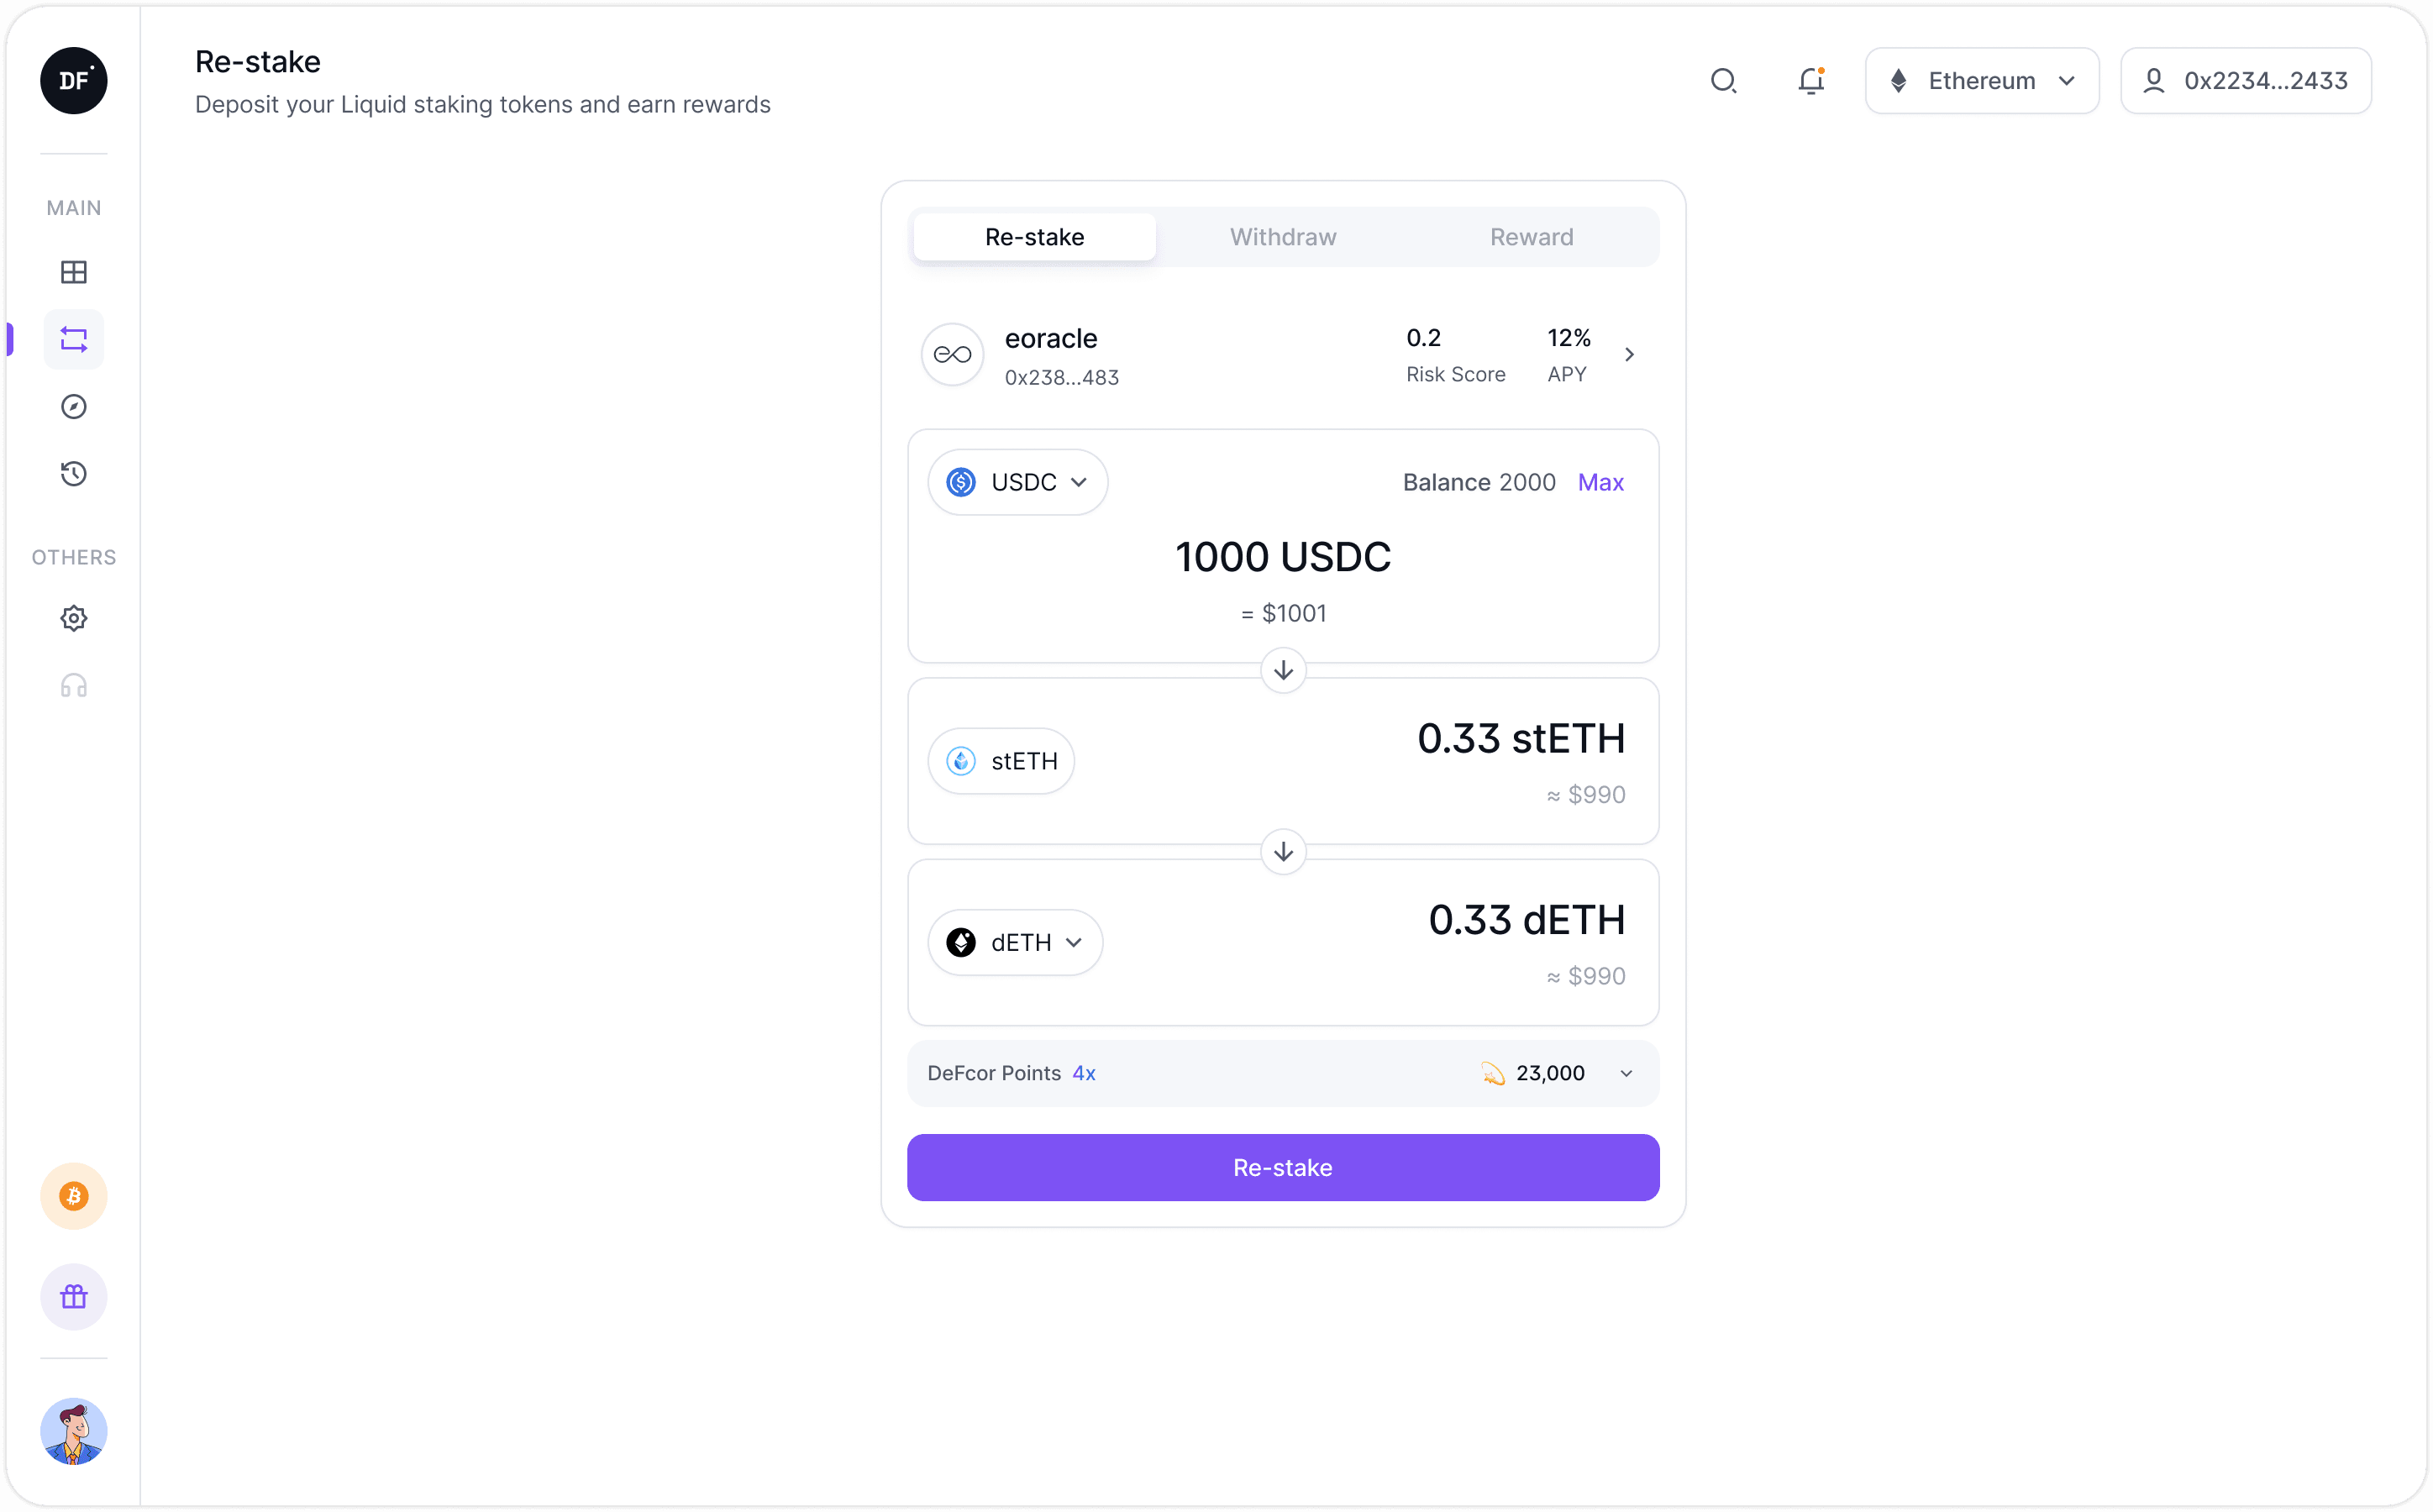
Task: Open settings gear in sidebar
Action: click(73, 618)
